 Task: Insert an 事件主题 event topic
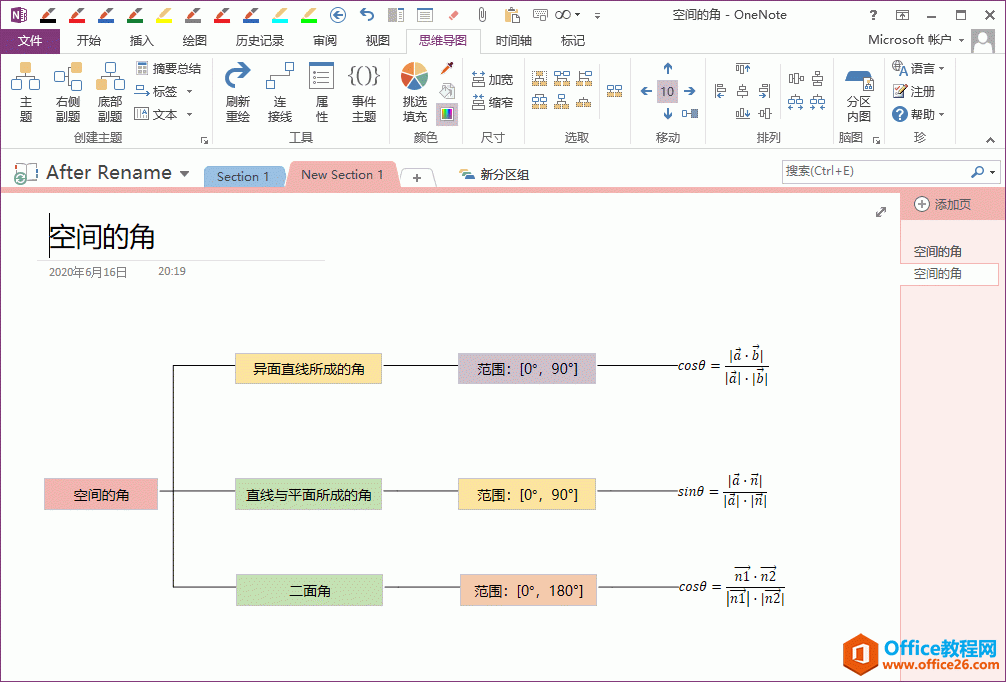pyautogui.click(x=363, y=91)
